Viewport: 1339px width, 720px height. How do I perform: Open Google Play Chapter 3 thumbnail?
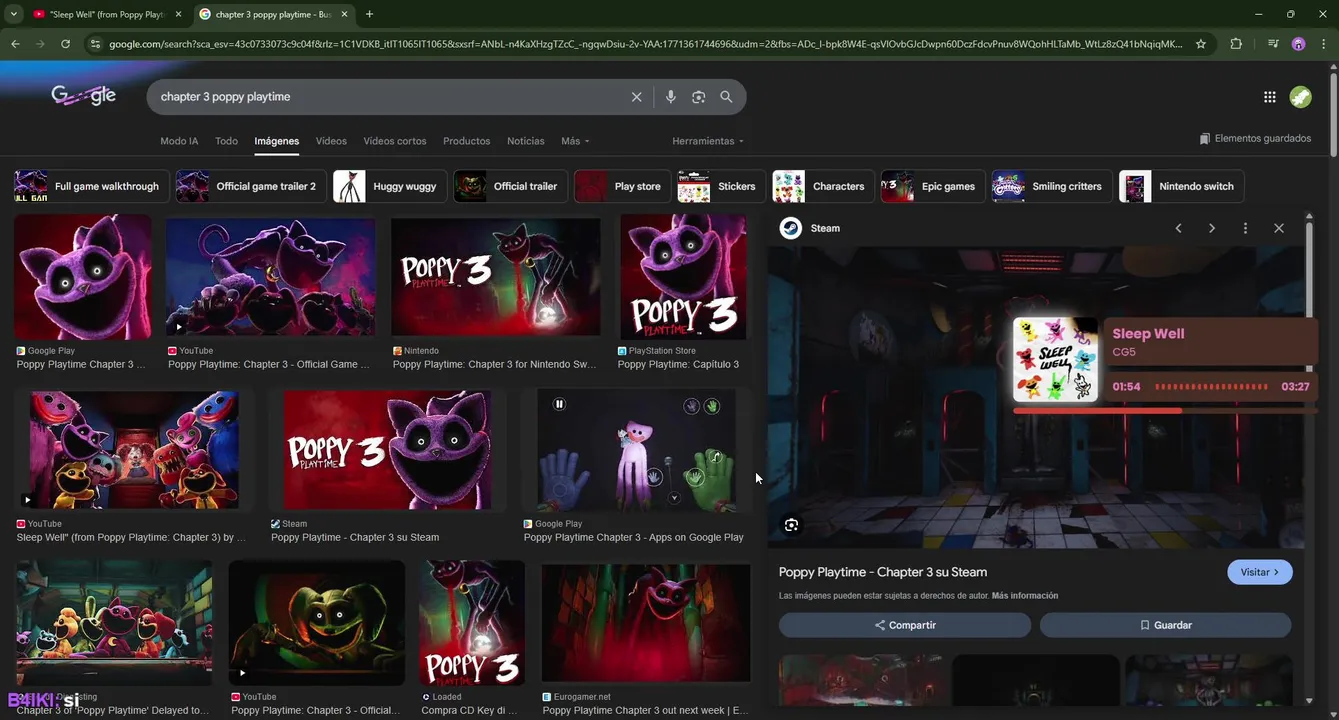click(83, 277)
